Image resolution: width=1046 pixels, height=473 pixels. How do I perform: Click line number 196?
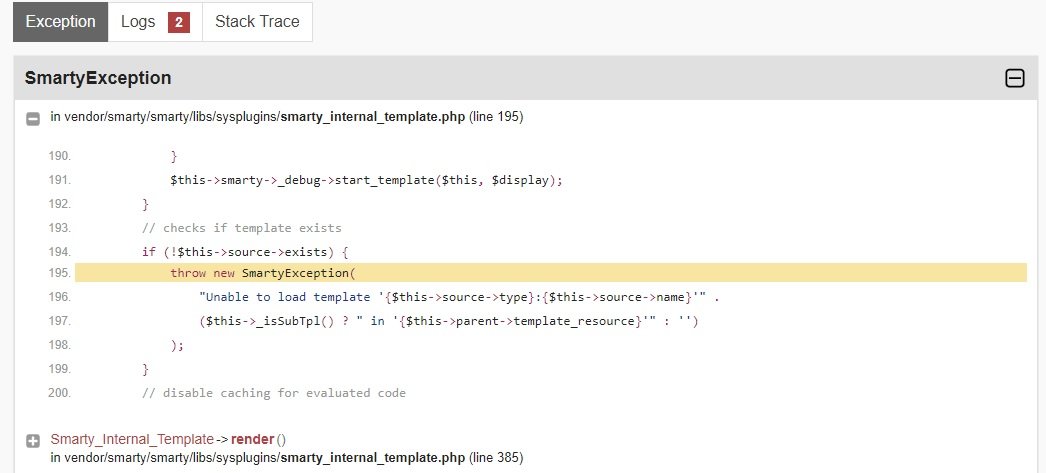[x=59, y=297]
